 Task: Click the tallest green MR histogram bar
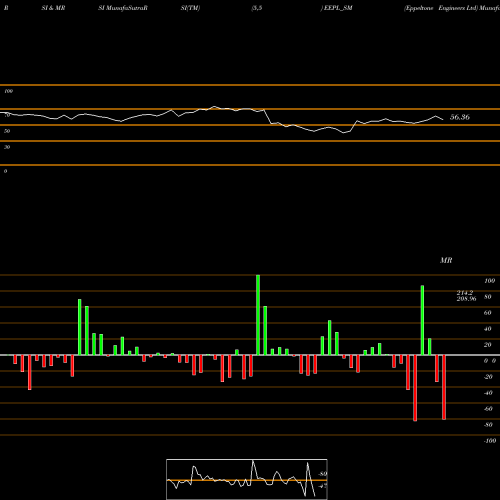point(258,315)
